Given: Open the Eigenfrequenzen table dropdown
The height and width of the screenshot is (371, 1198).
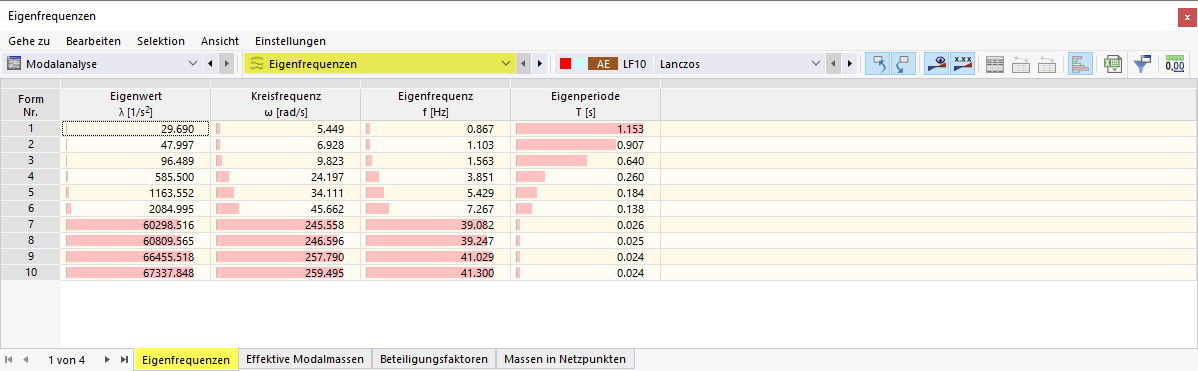Looking at the screenshot, I should 505,64.
